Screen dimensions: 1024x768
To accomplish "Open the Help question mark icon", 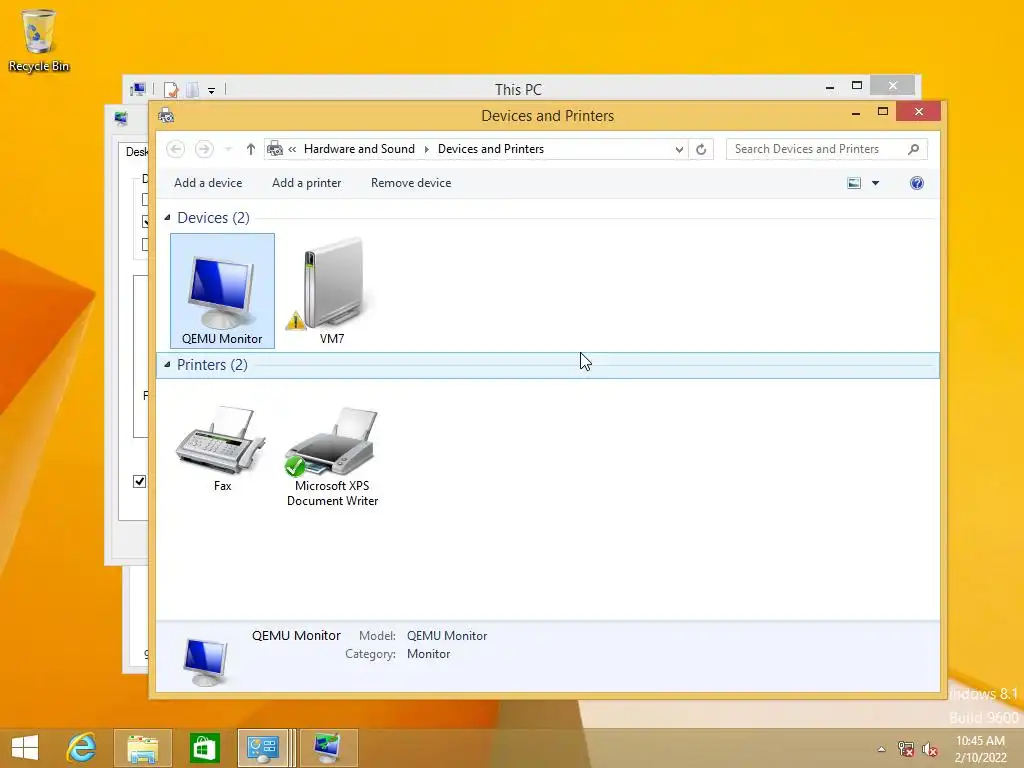I will point(916,183).
